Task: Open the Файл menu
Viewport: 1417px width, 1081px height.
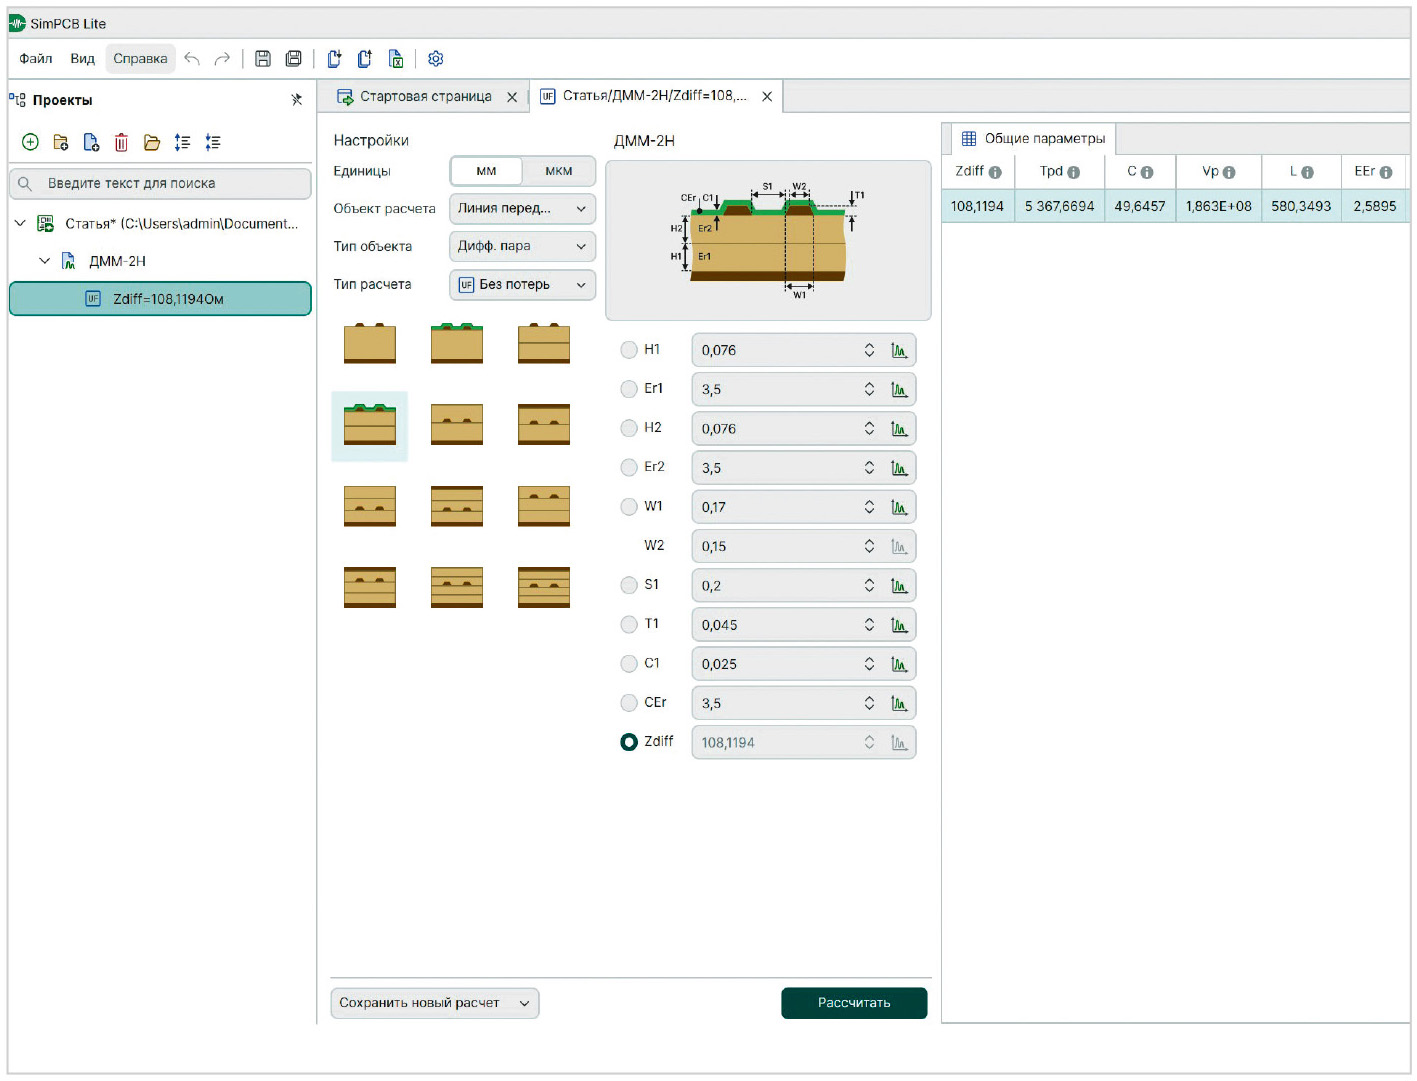Action: 36,59
